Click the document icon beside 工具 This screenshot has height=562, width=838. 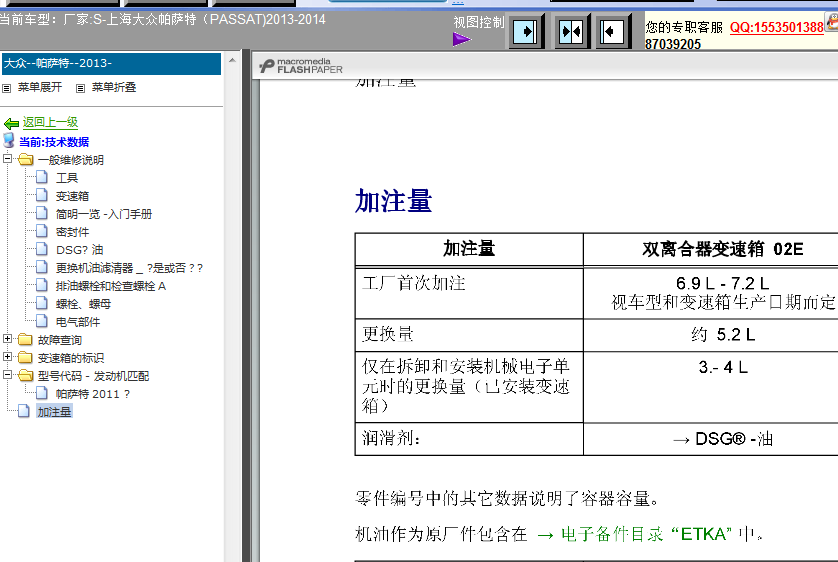42,177
